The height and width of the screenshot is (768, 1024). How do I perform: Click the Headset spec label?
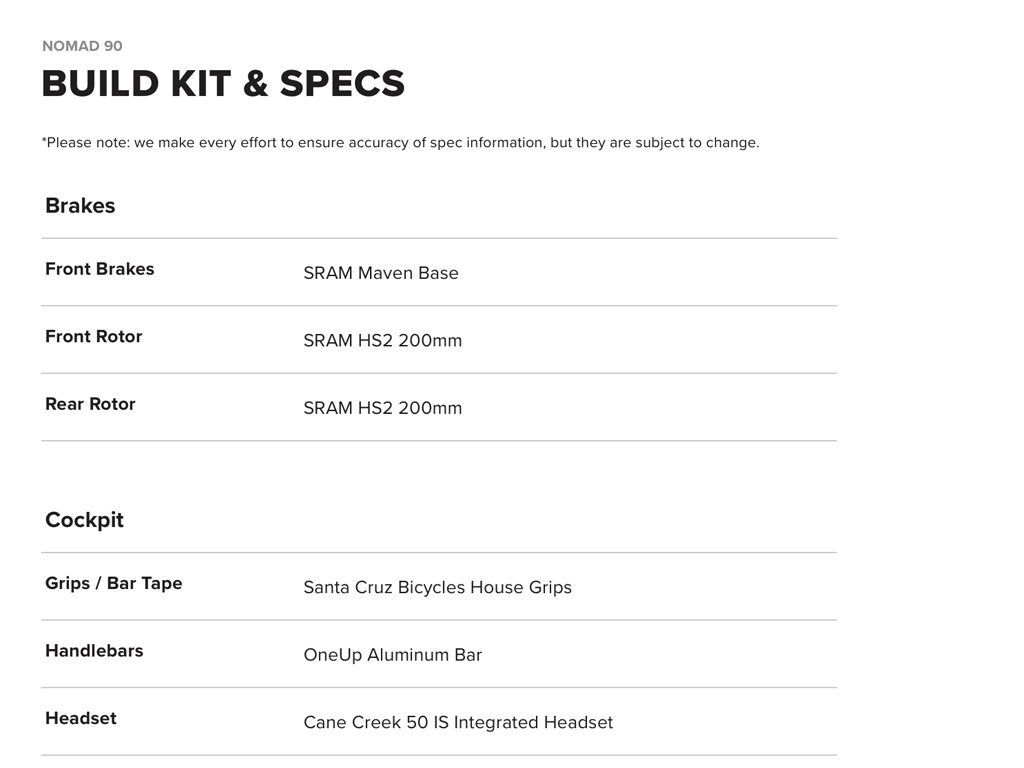pos(81,718)
